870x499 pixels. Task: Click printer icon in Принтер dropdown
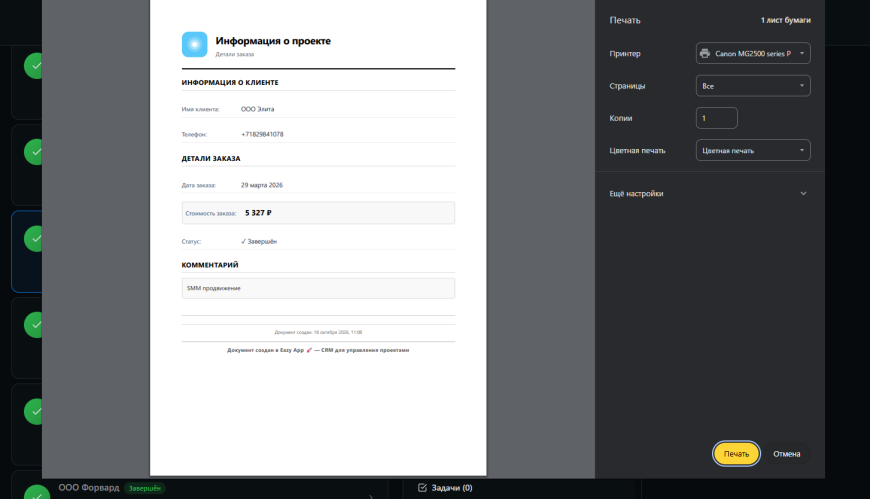(705, 53)
